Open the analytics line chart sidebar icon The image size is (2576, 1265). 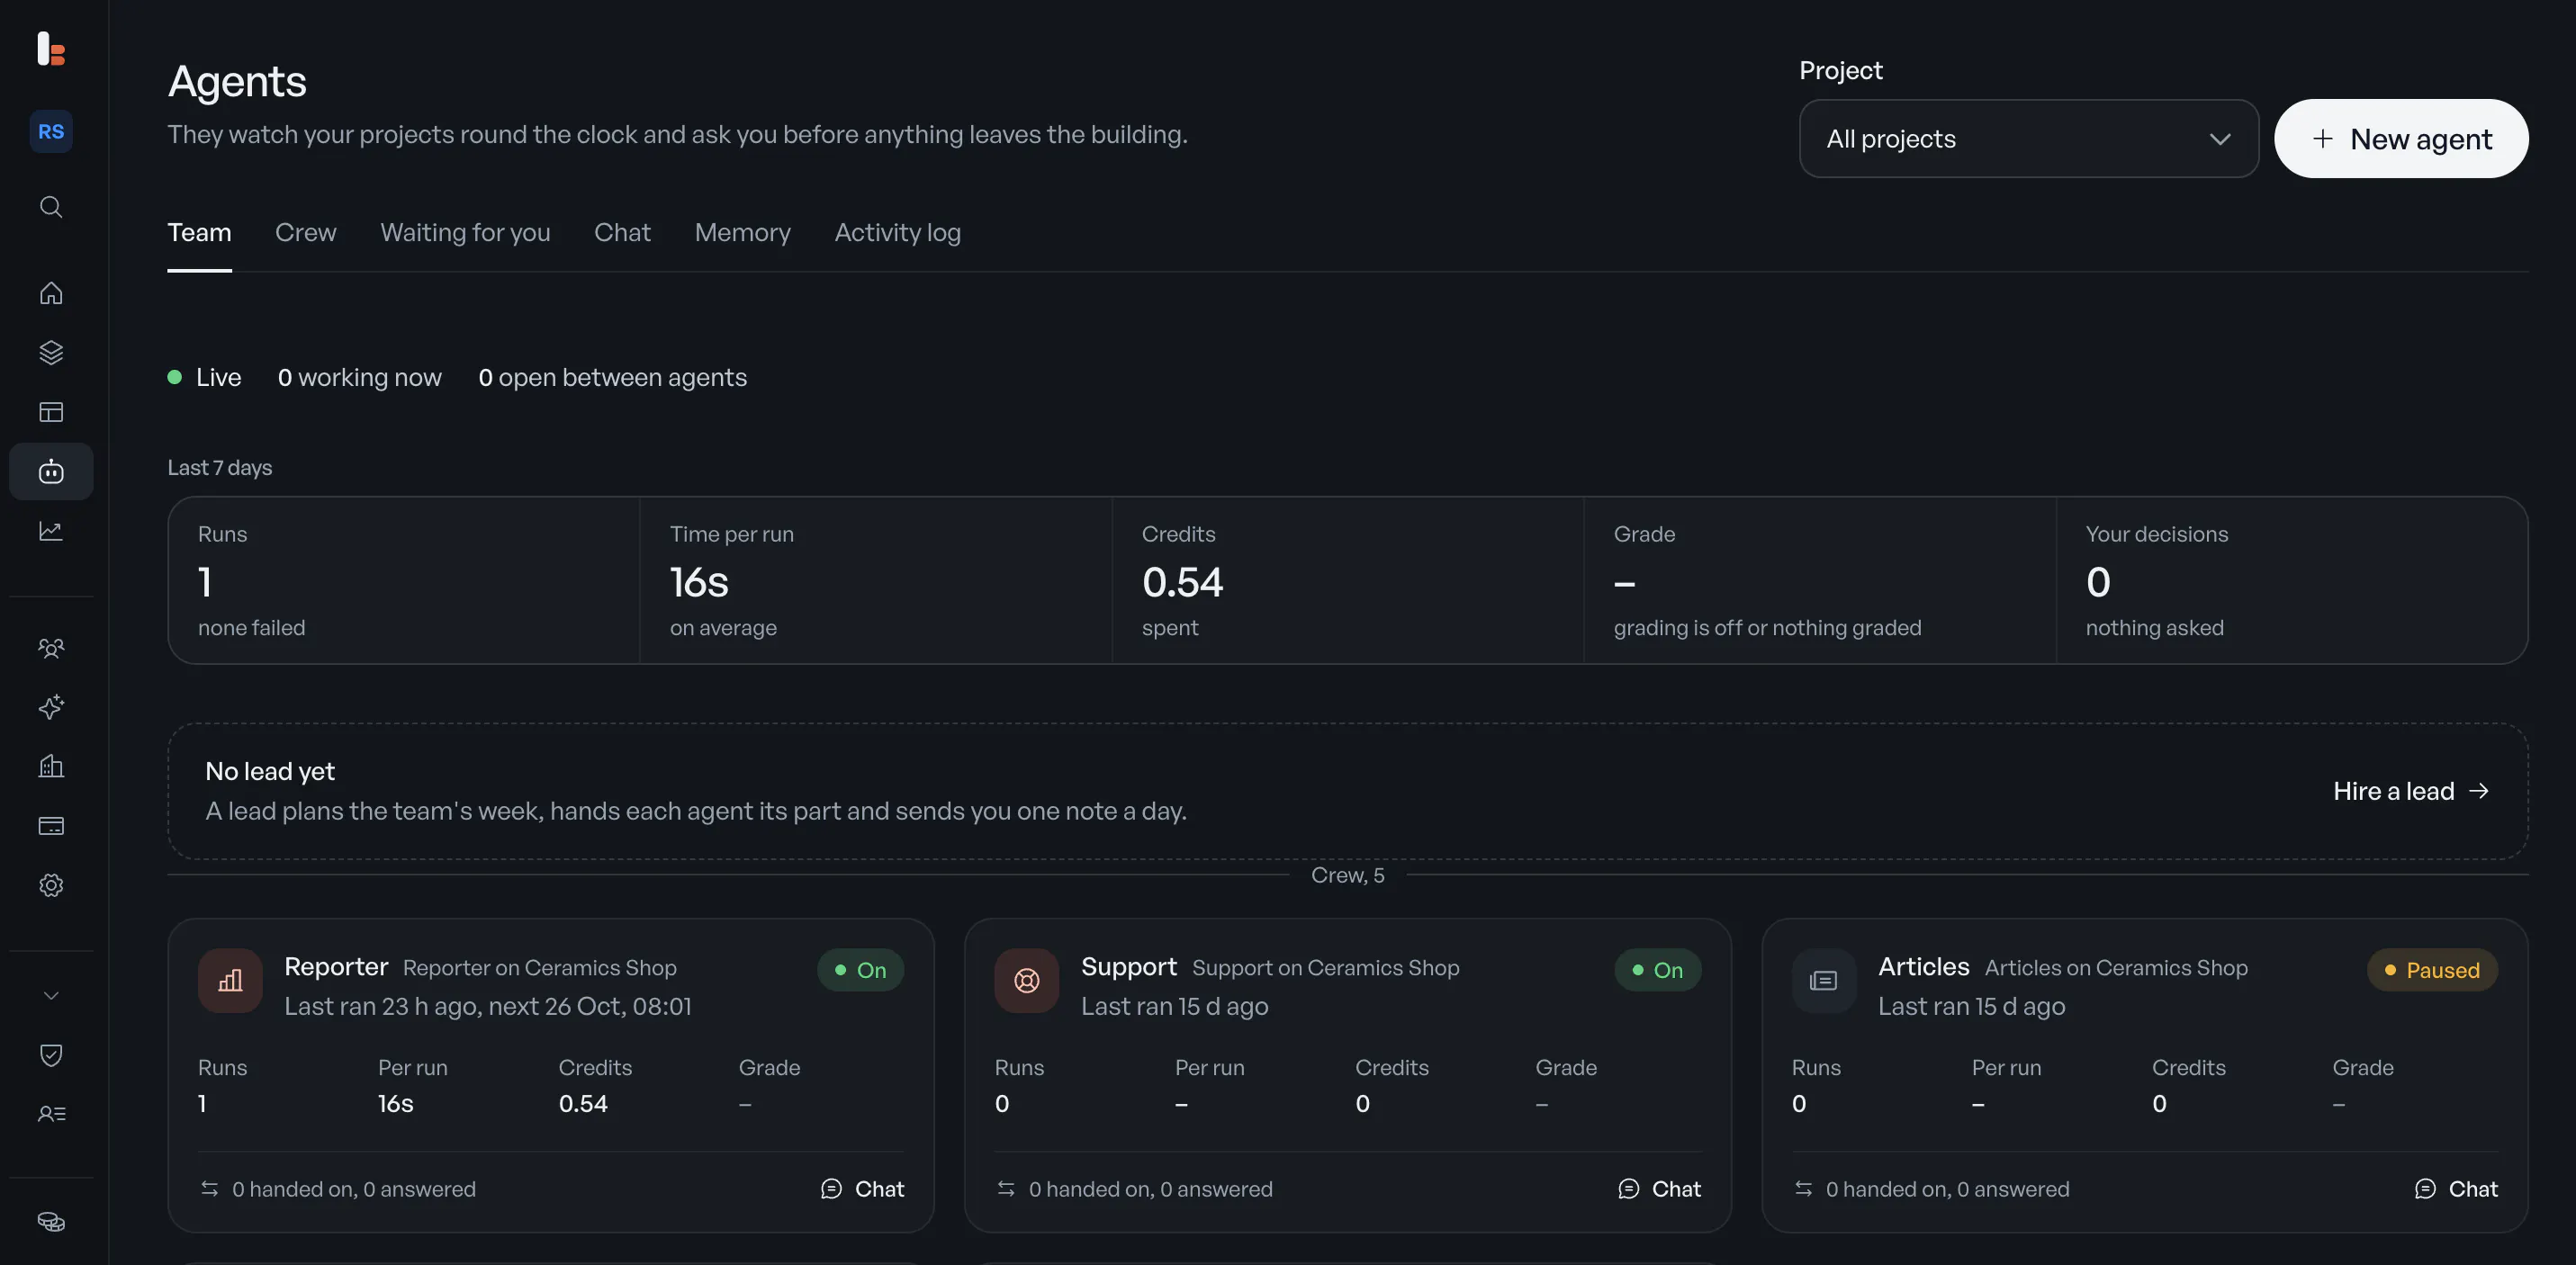(51, 531)
